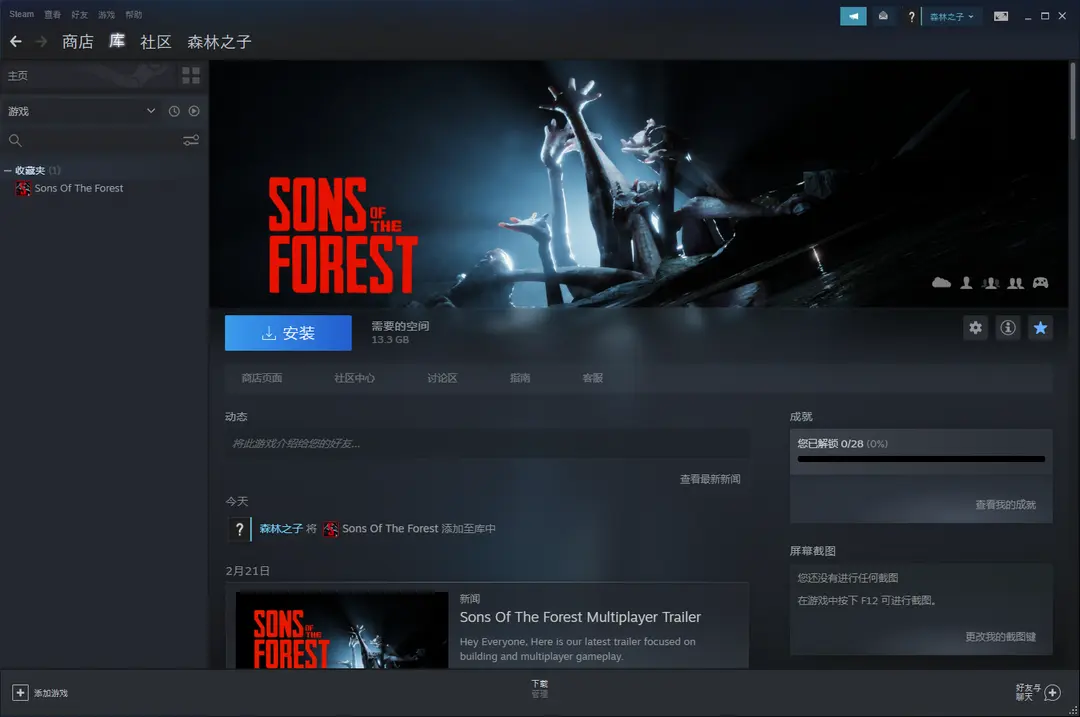Viewport: 1080px width, 717px height.
Task: Click the achievements progress bar
Action: (x=921, y=459)
